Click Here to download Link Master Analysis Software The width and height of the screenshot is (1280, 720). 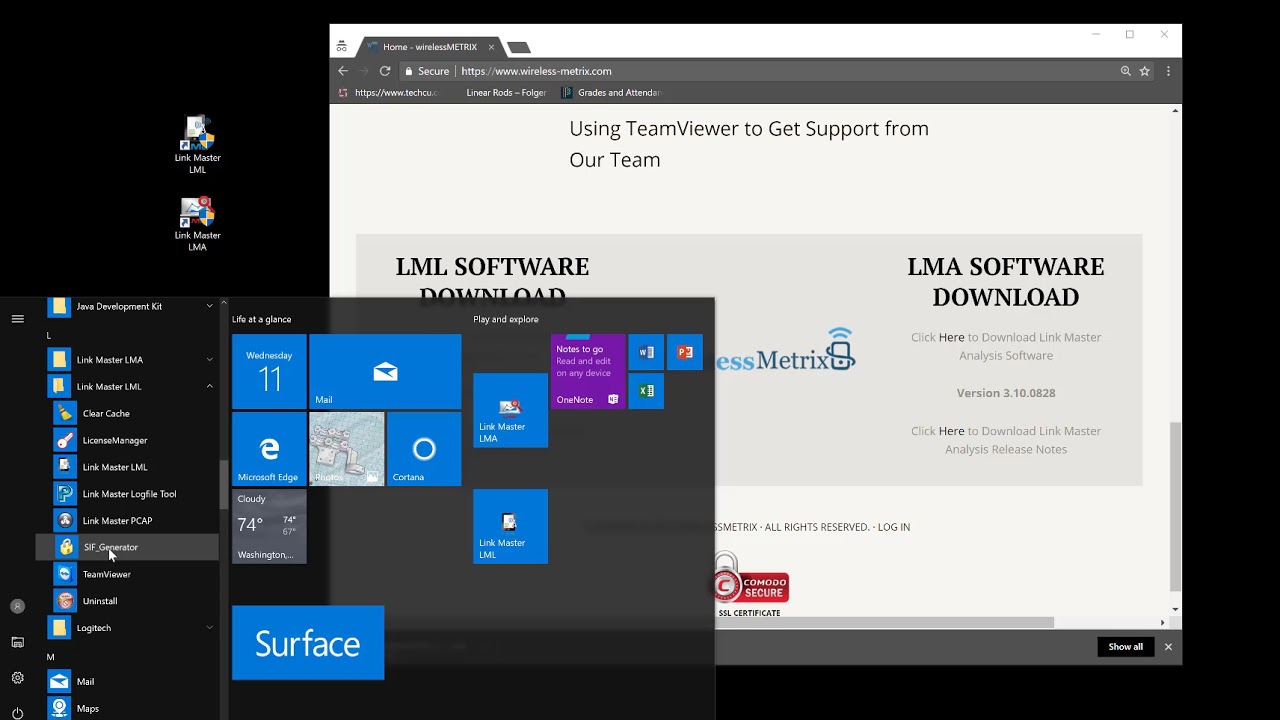[951, 337]
